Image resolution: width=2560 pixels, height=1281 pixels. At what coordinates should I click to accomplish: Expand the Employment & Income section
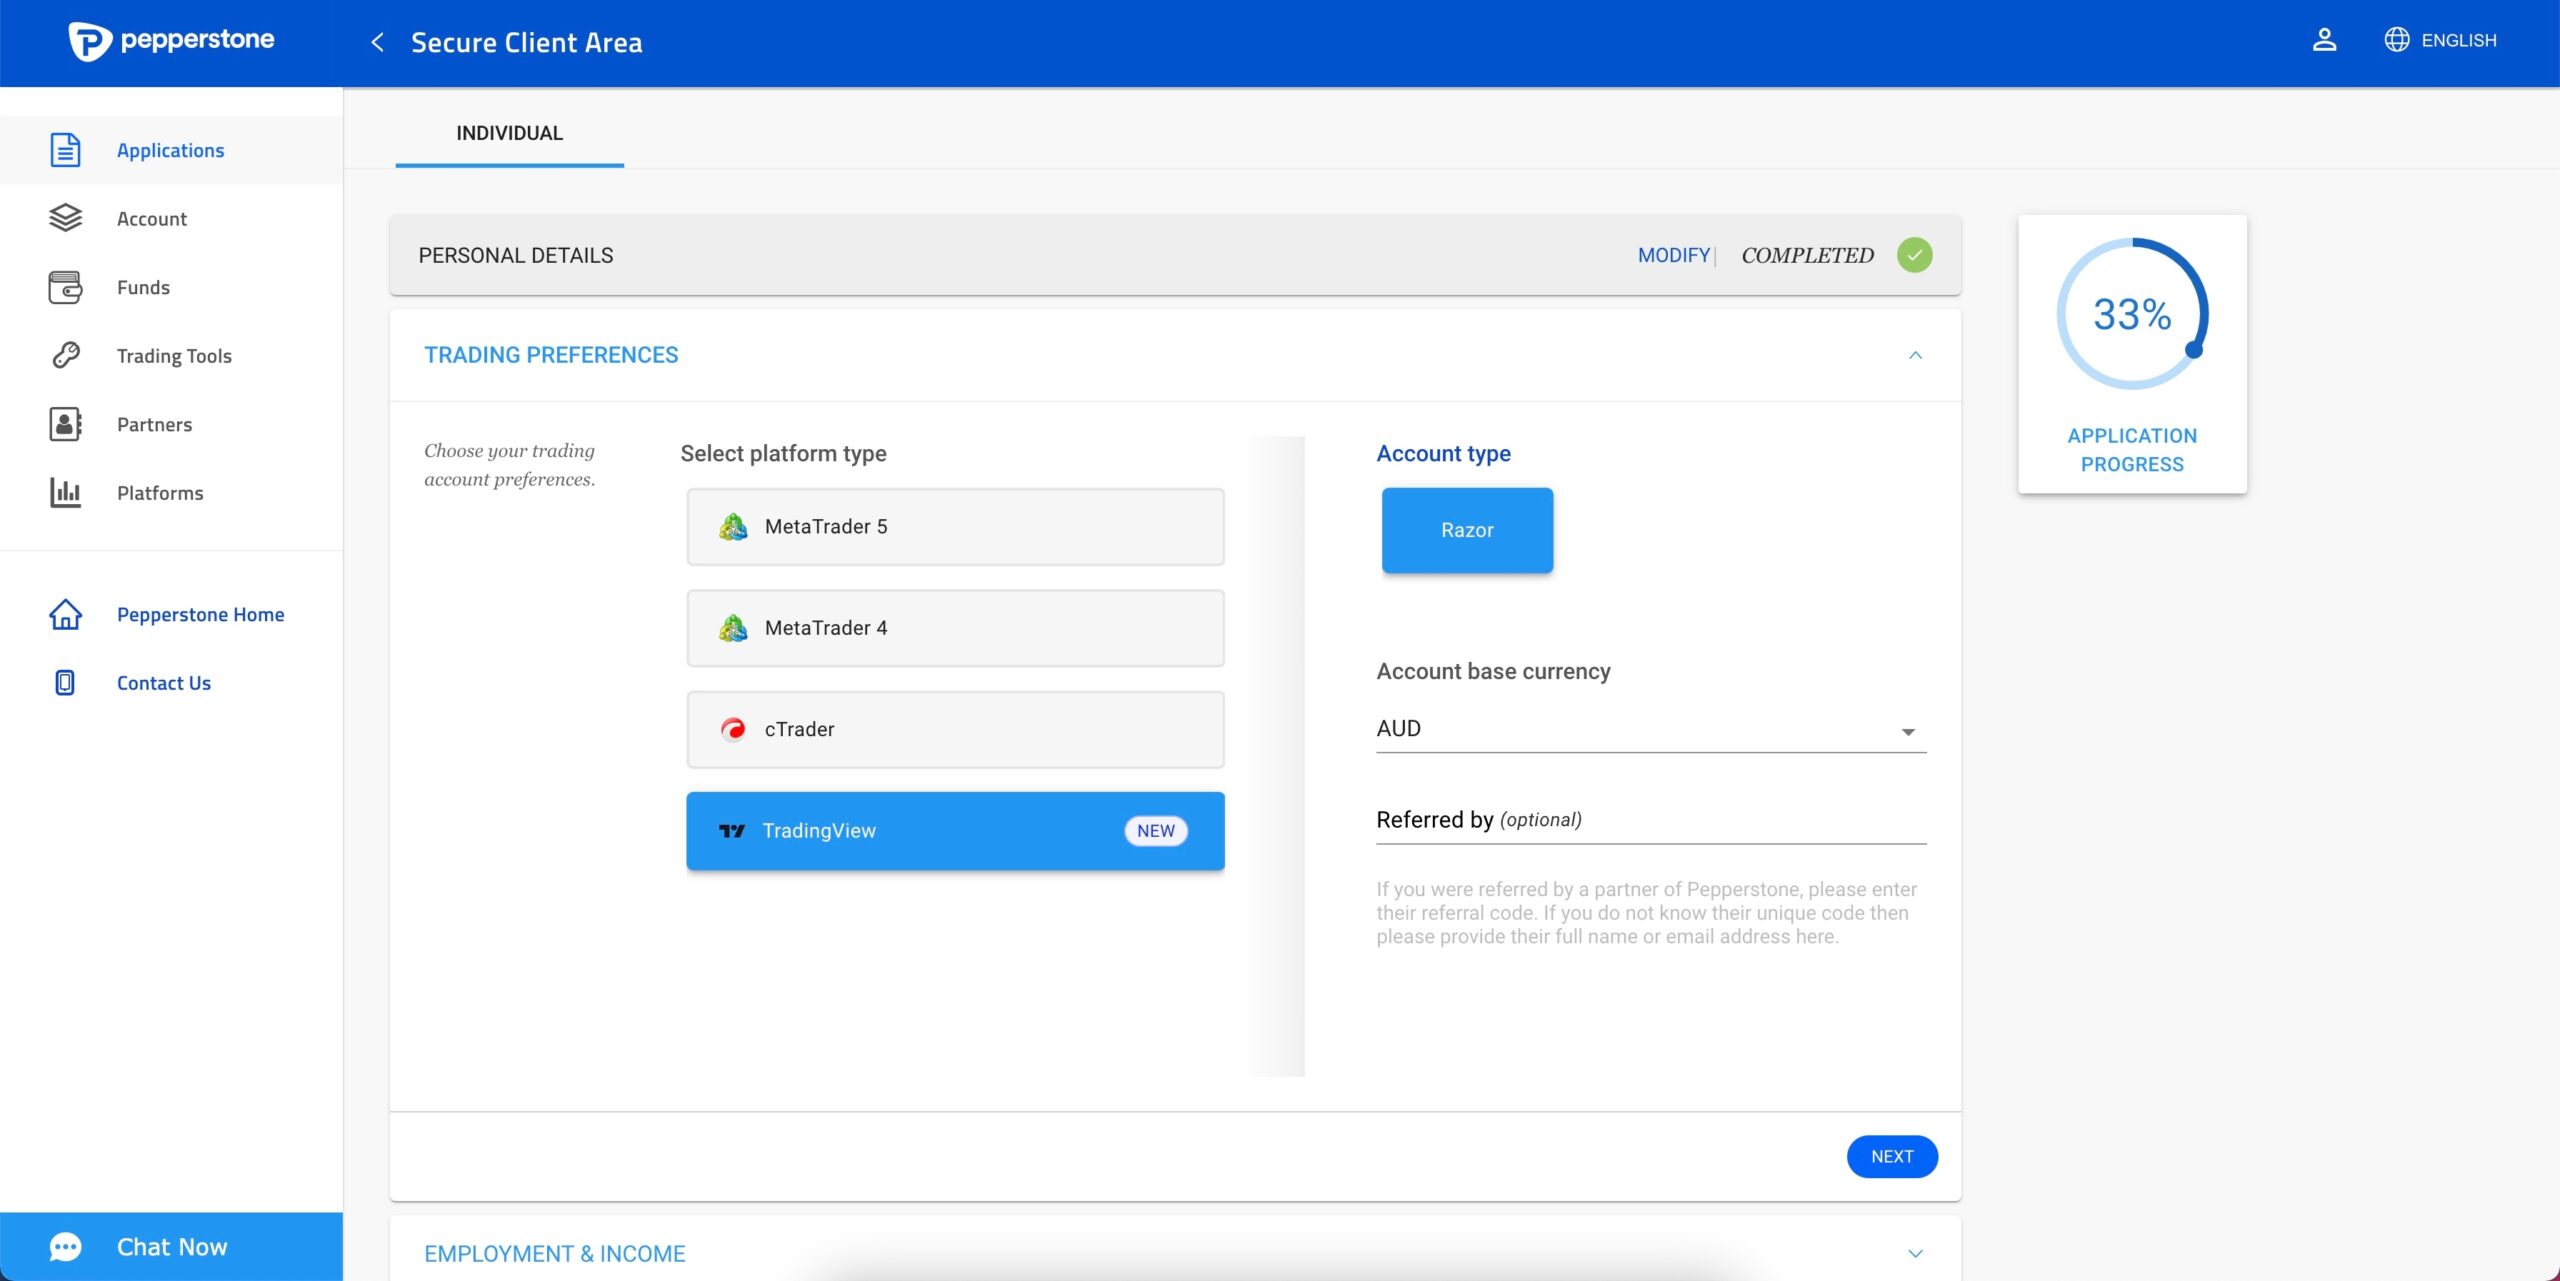(x=1914, y=1253)
